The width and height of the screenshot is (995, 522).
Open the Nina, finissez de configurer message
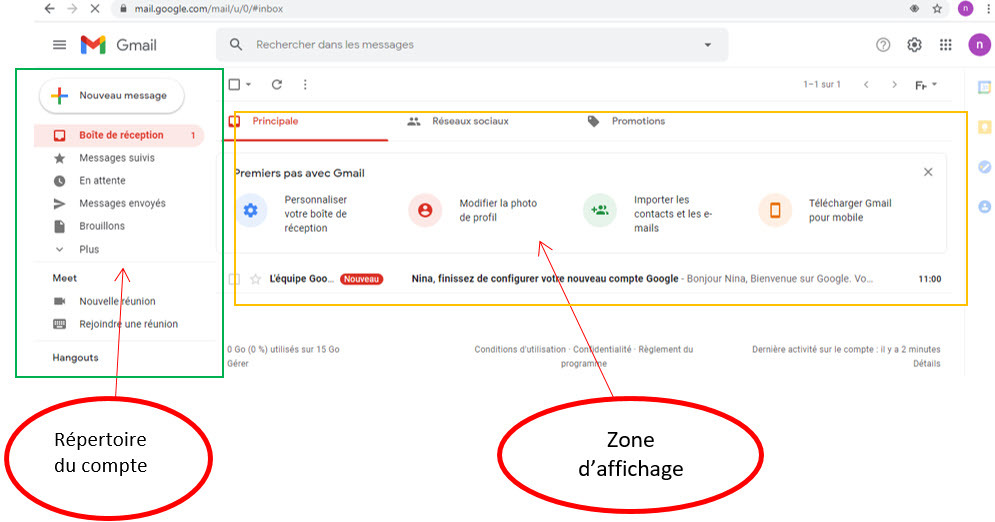tap(544, 278)
